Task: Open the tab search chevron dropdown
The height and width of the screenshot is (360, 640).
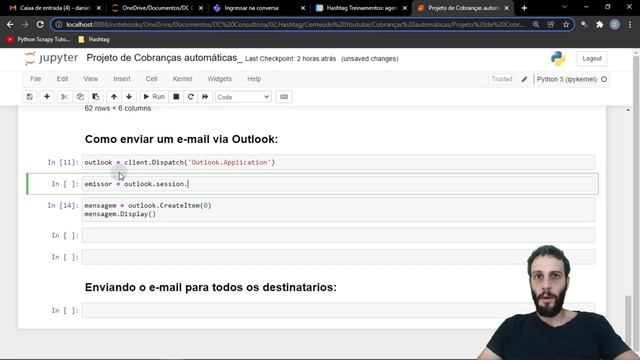Action: point(564,7)
